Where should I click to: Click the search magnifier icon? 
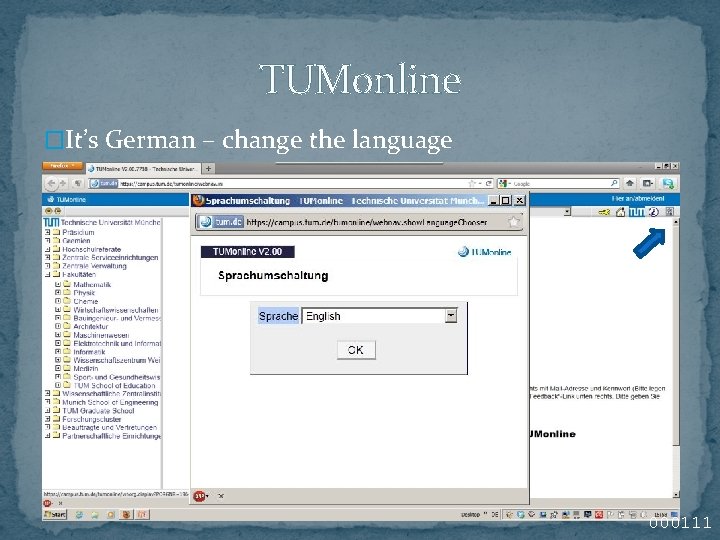pos(614,184)
